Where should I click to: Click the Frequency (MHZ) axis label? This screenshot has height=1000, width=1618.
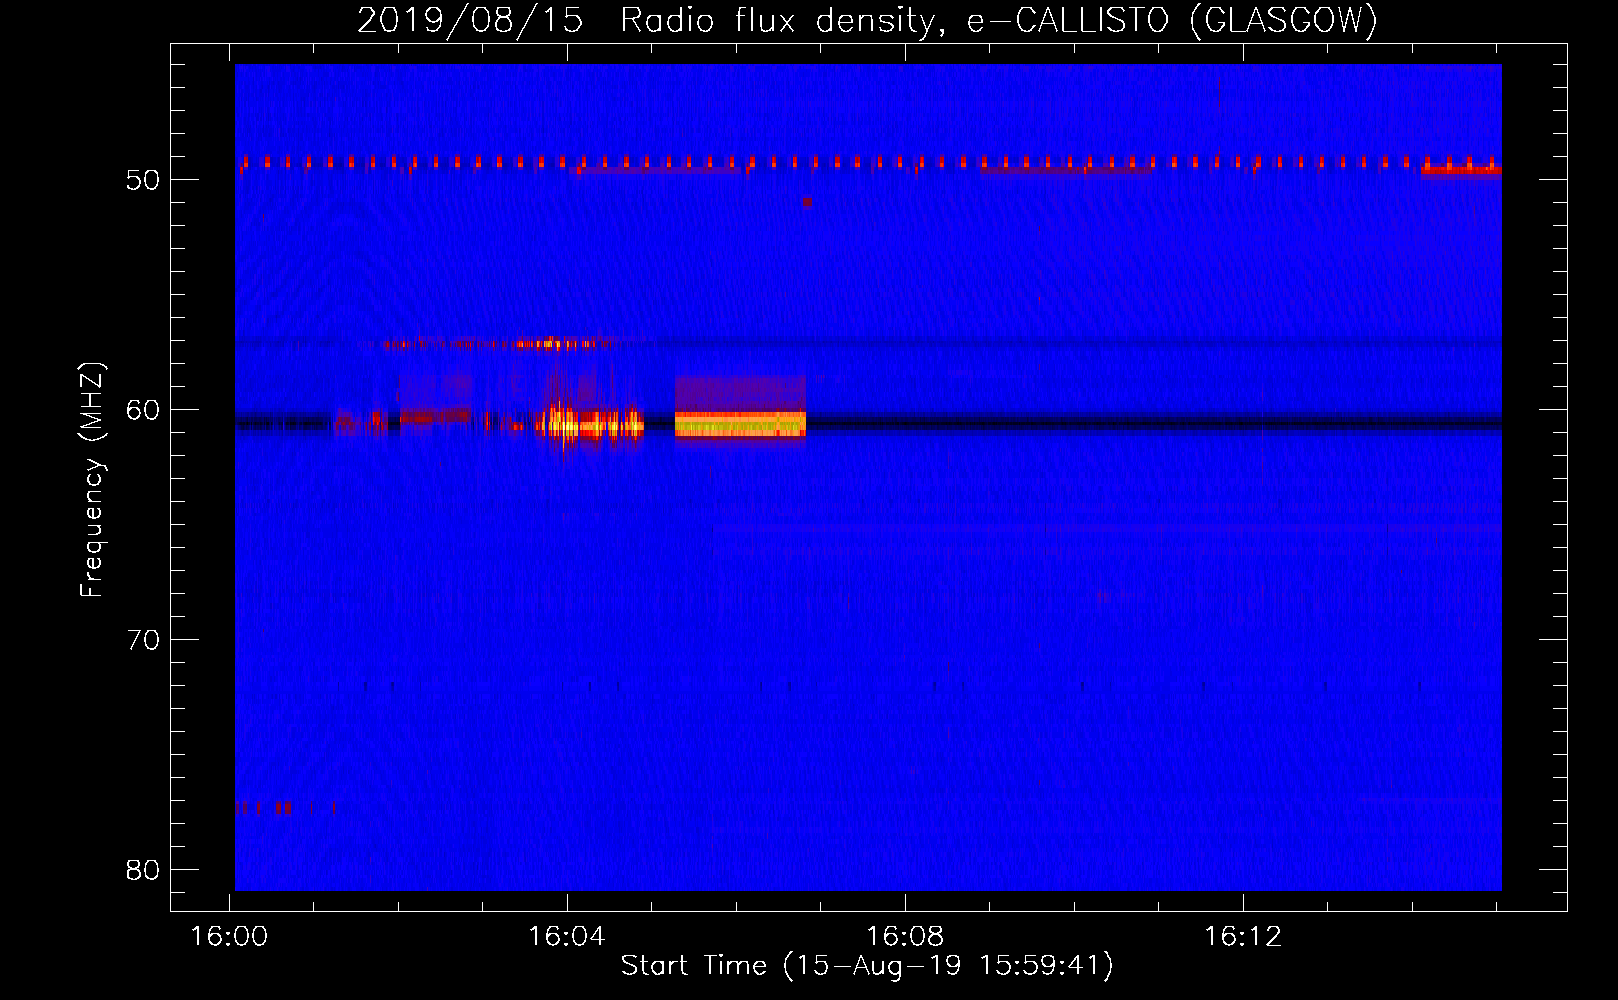tap(91, 479)
